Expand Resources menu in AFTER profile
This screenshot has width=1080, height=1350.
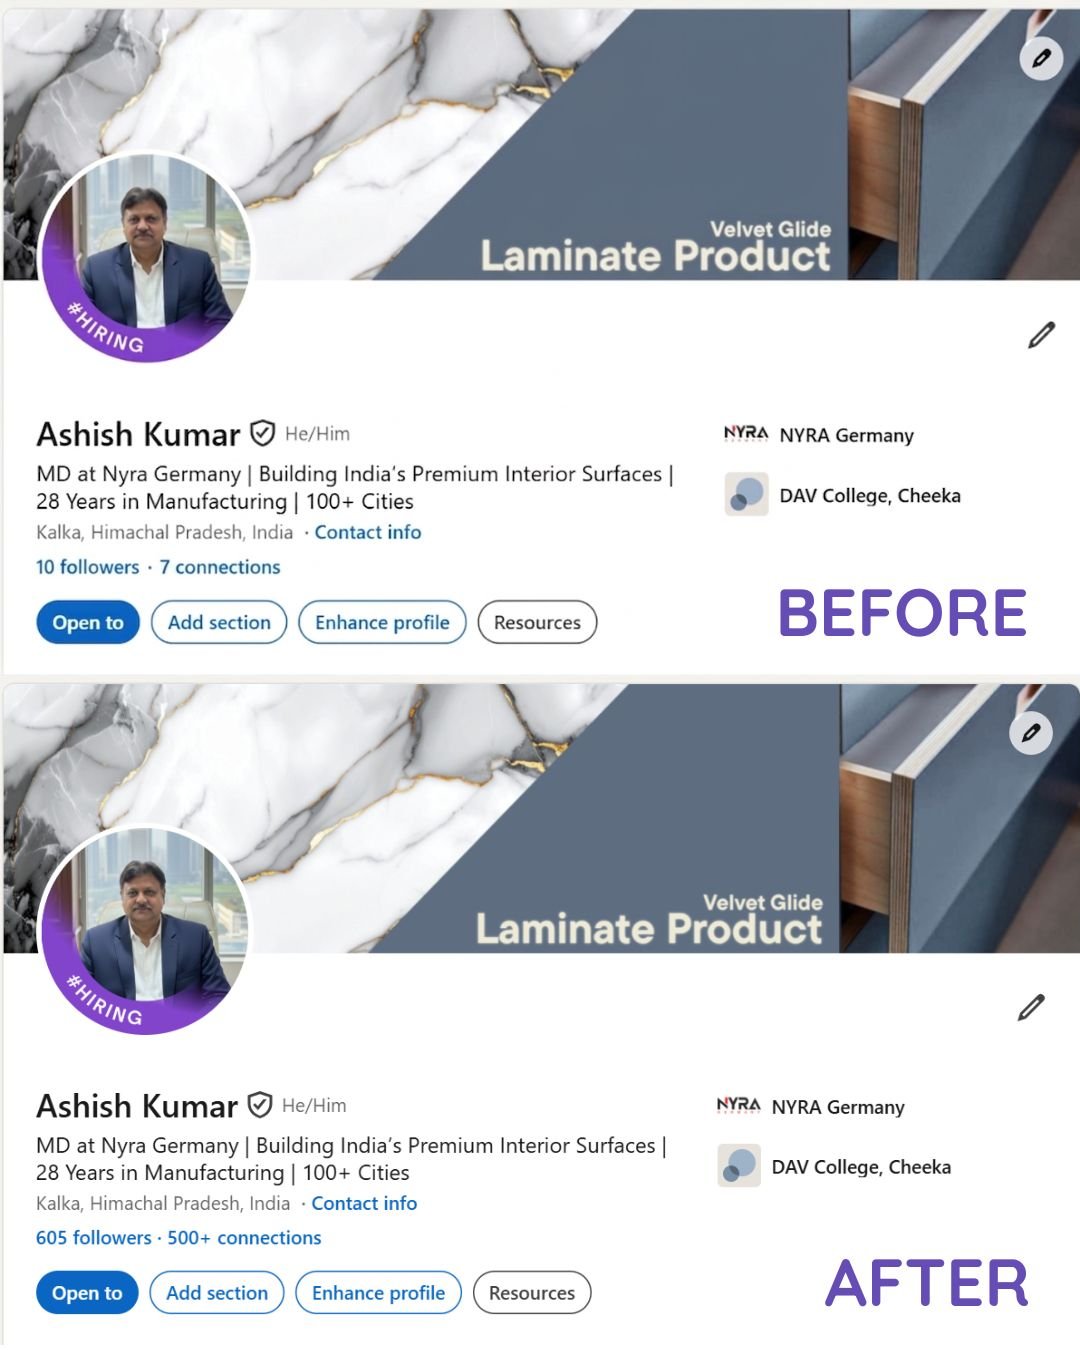[x=532, y=1293]
